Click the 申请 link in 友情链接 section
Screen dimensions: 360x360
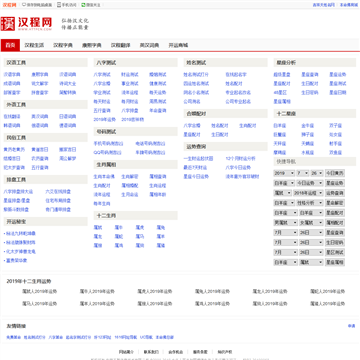point(352,326)
